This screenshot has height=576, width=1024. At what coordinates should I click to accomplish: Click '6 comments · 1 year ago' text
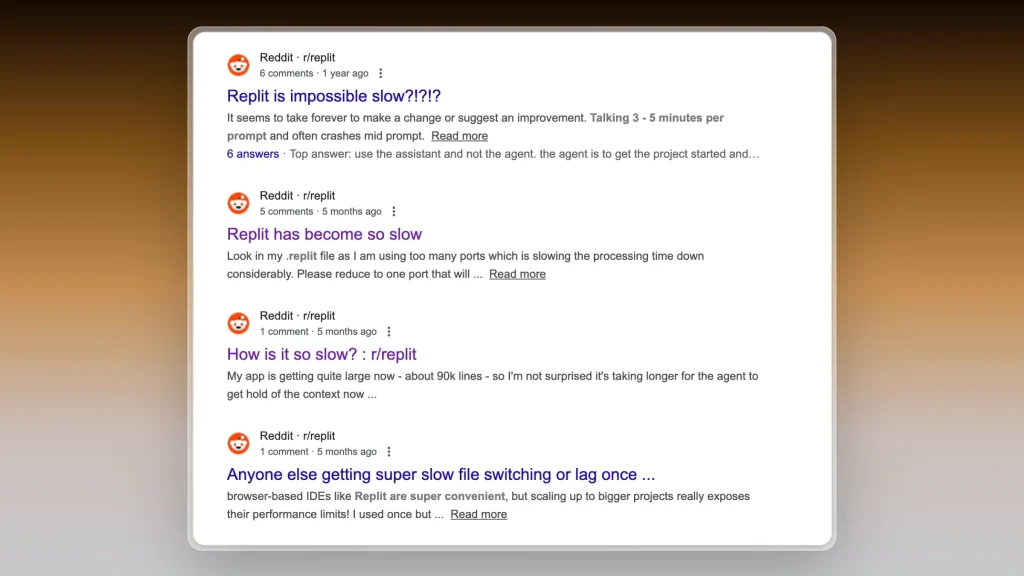coord(314,73)
